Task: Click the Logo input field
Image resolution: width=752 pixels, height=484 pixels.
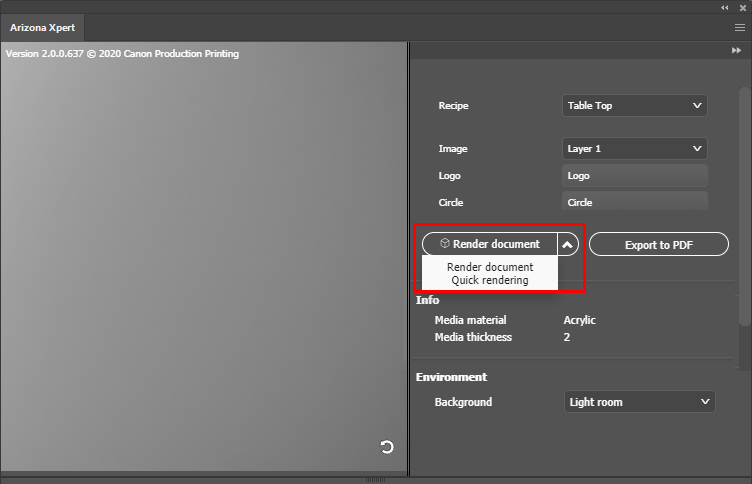Action: click(634, 176)
